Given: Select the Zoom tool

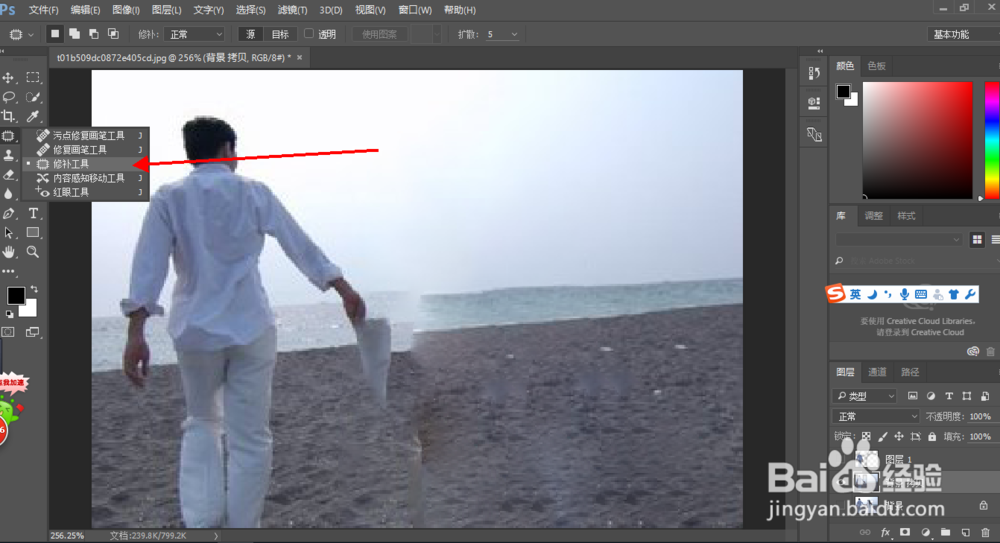Looking at the screenshot, I should pyautogui.click(x=33, y=252).
